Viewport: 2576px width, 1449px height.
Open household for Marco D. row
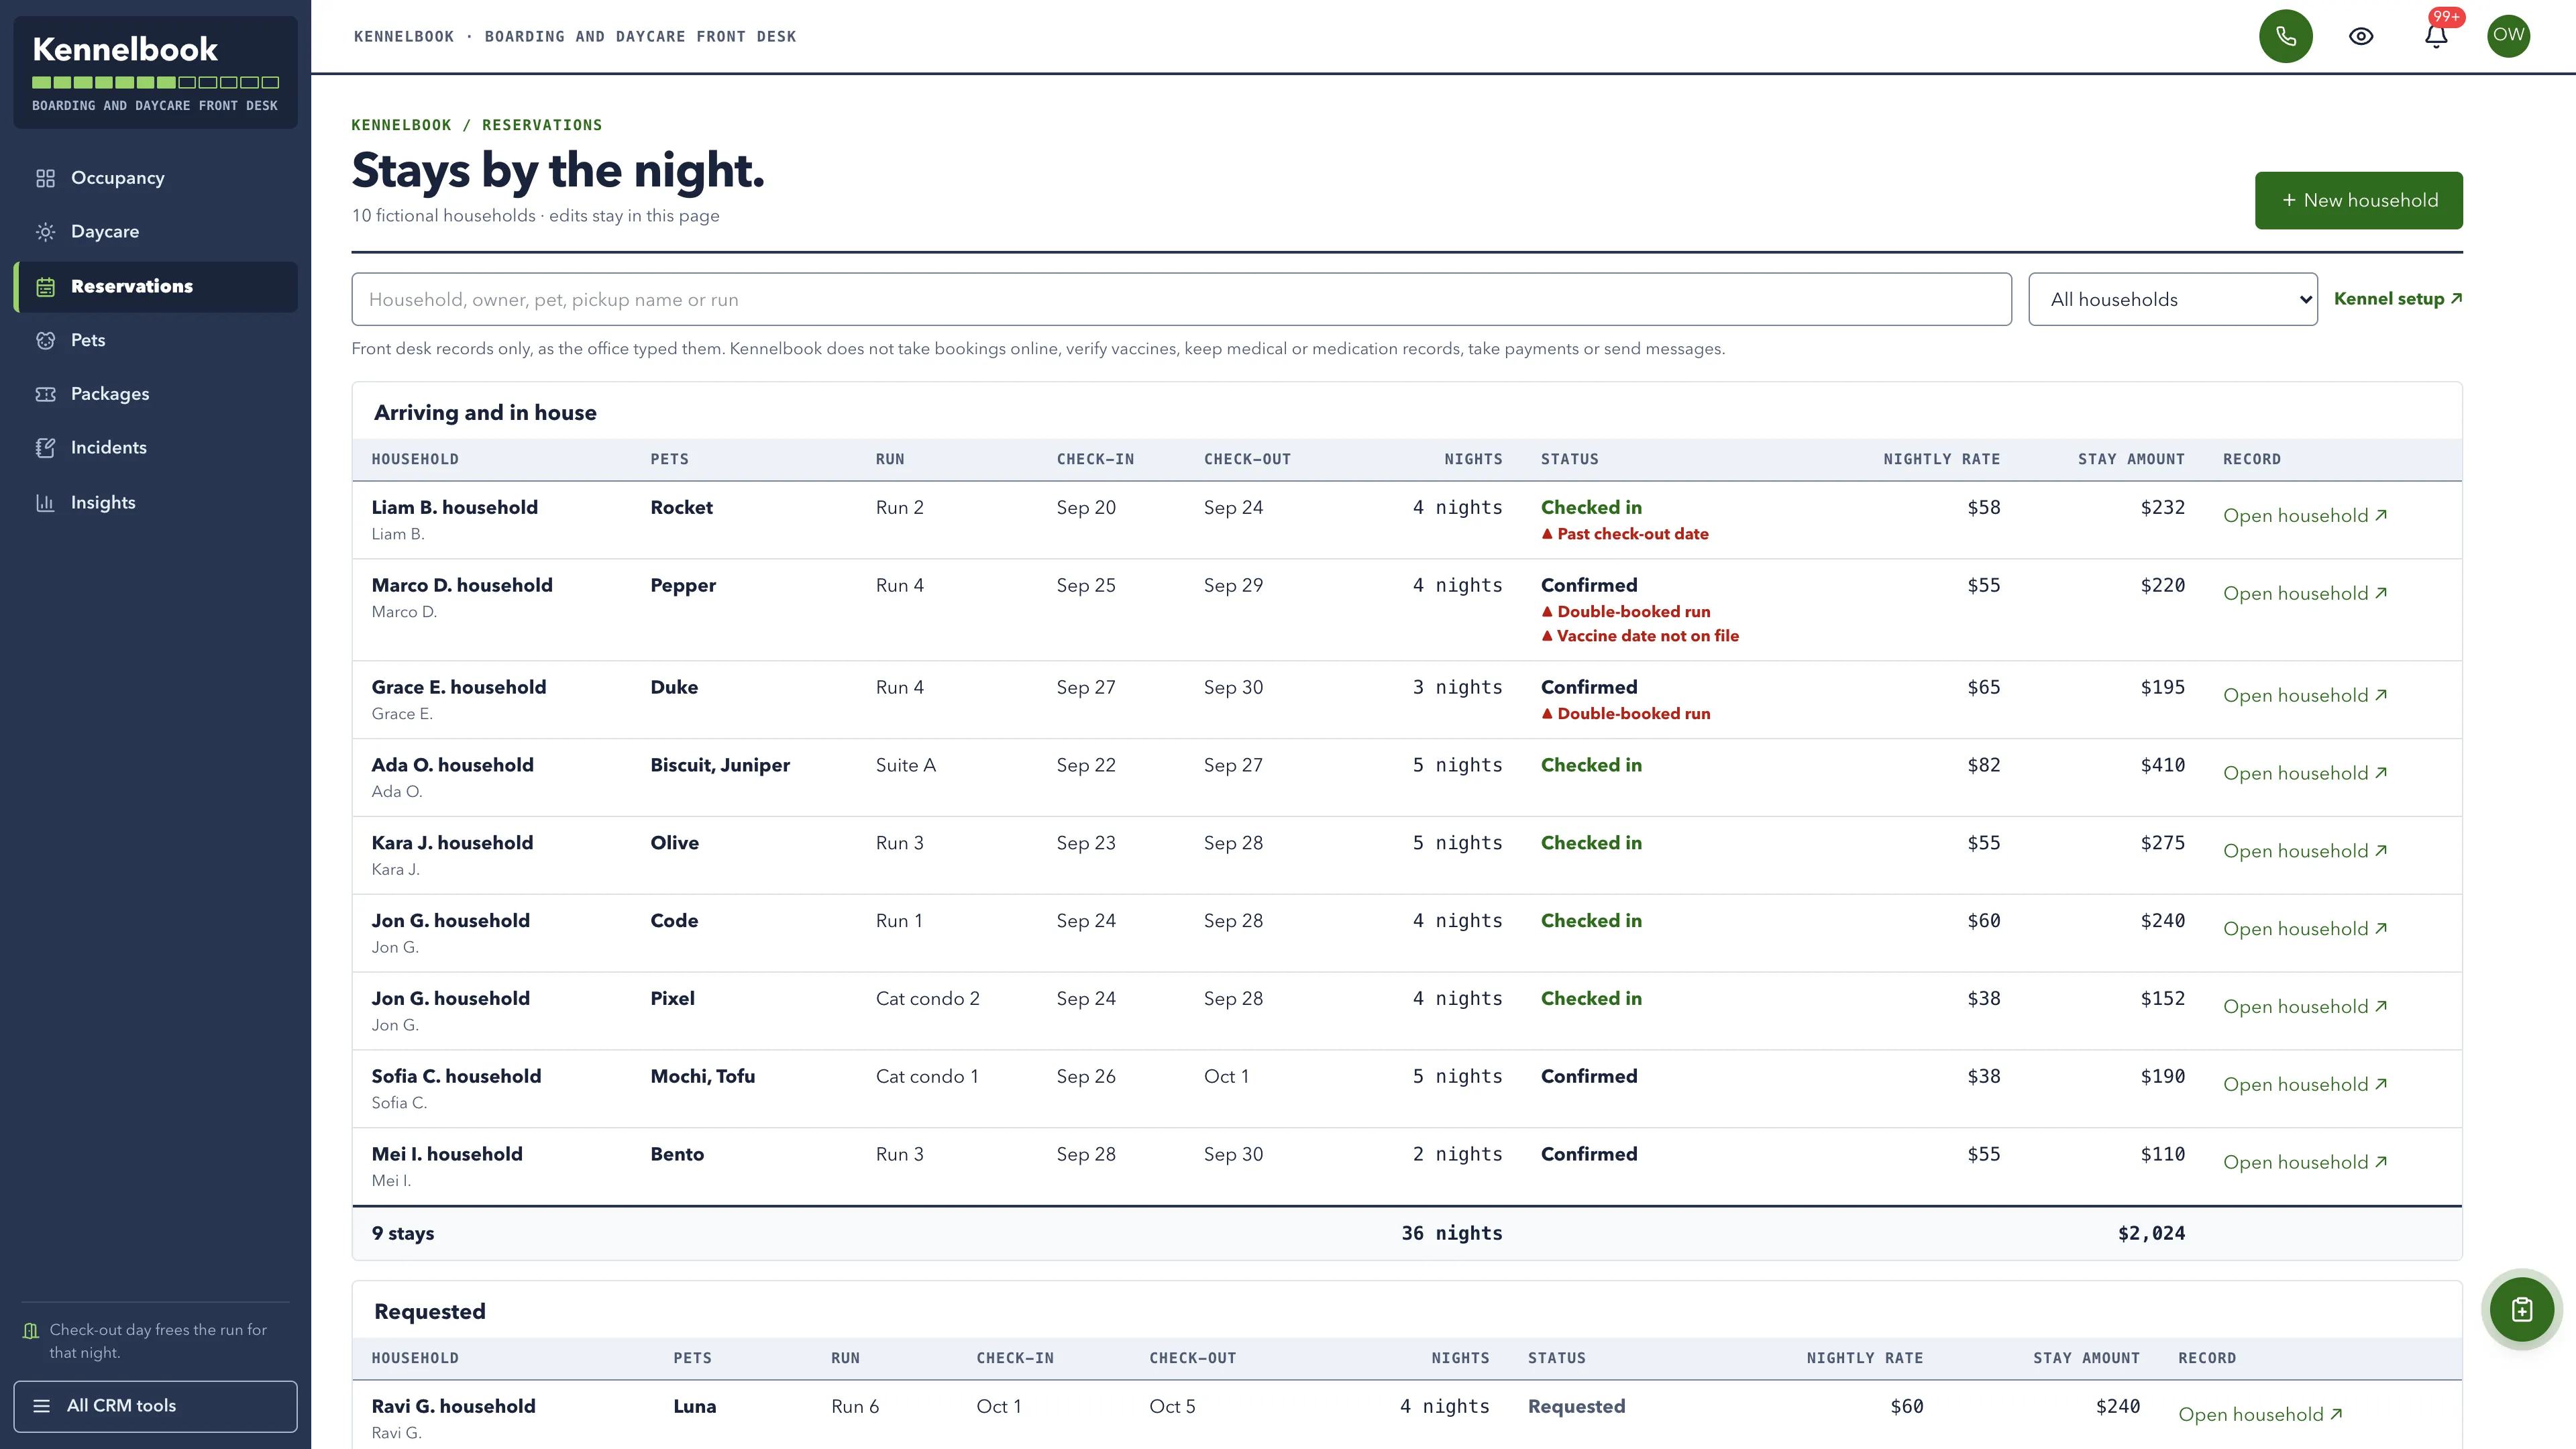(x=2304, y=594)
